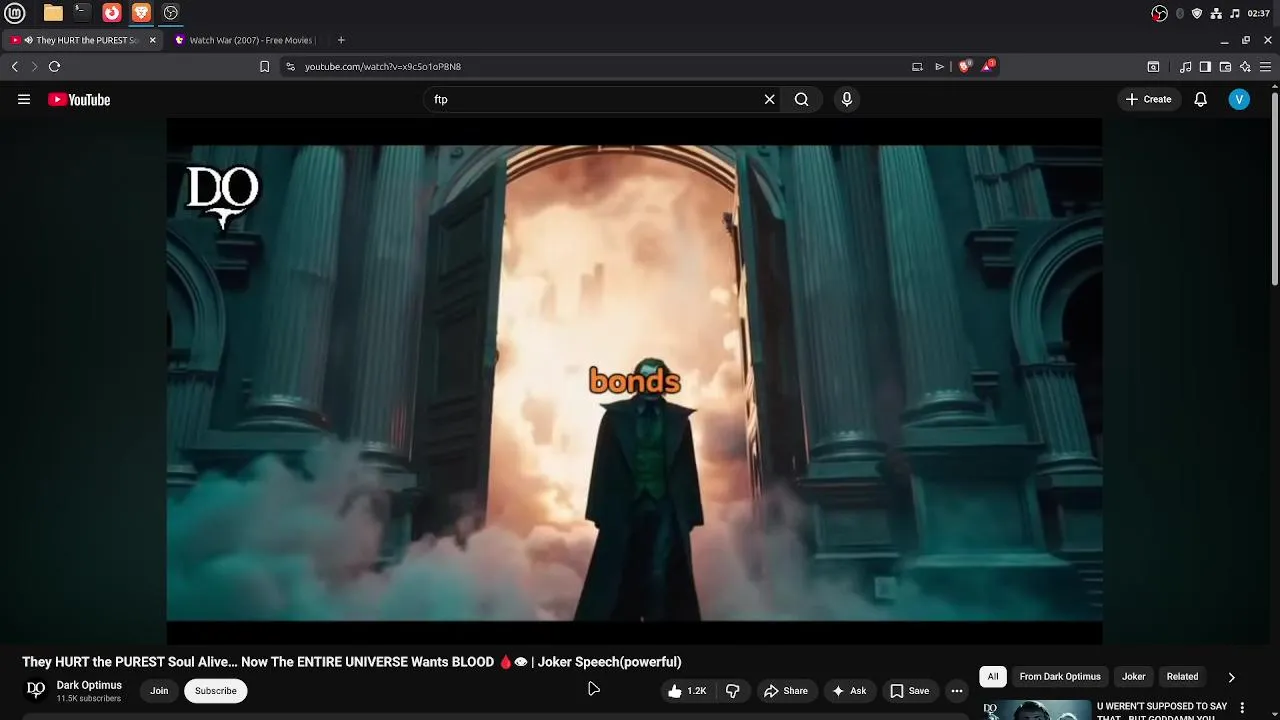Select the 'All' filter chip
The width and height of the screenshot is (1280, 720).
pos(993,677)
